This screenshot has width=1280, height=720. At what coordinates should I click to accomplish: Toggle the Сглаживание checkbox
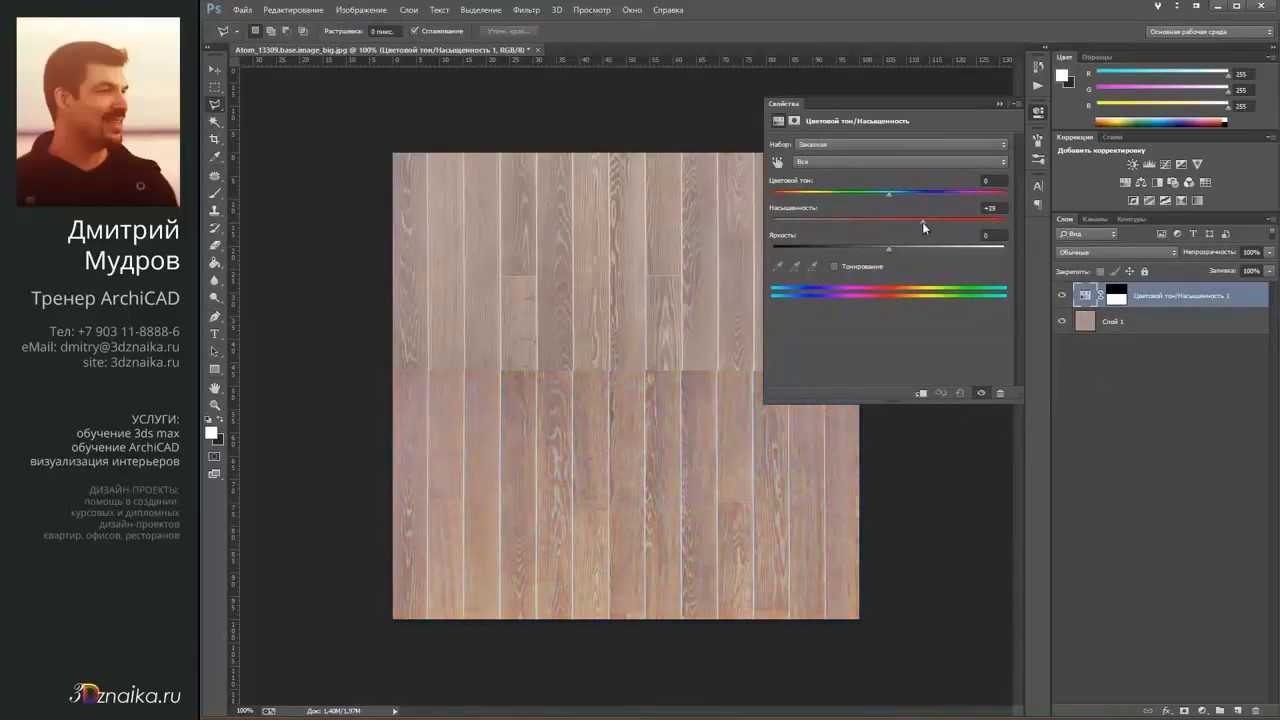pos(414,31)
